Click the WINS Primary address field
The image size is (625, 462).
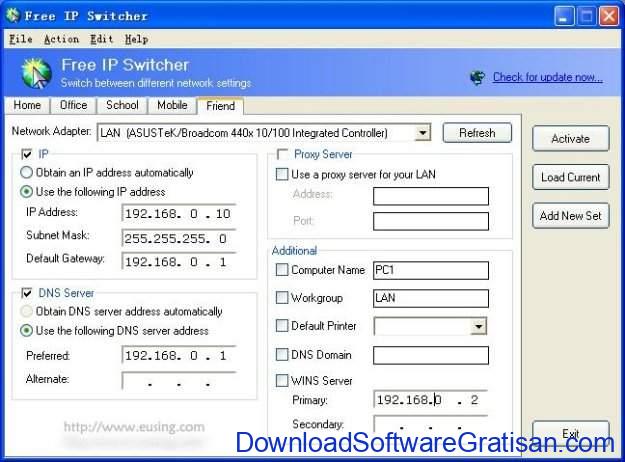pyautogui.click(x=431, y=399)
